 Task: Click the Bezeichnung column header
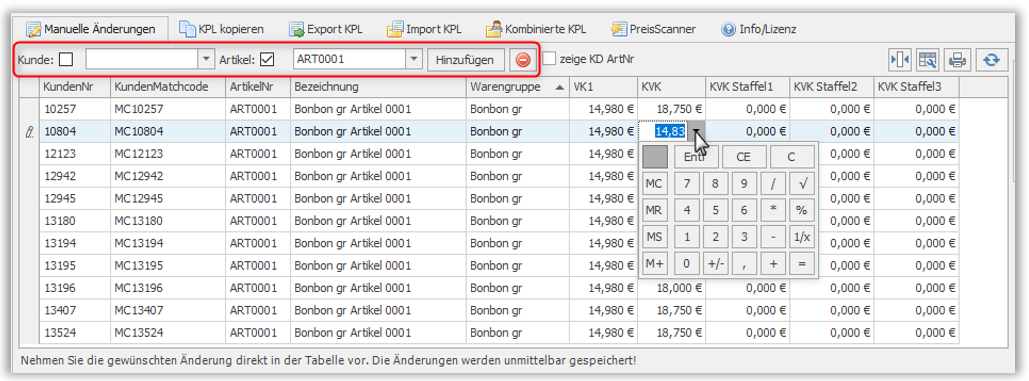coord(378,87)
